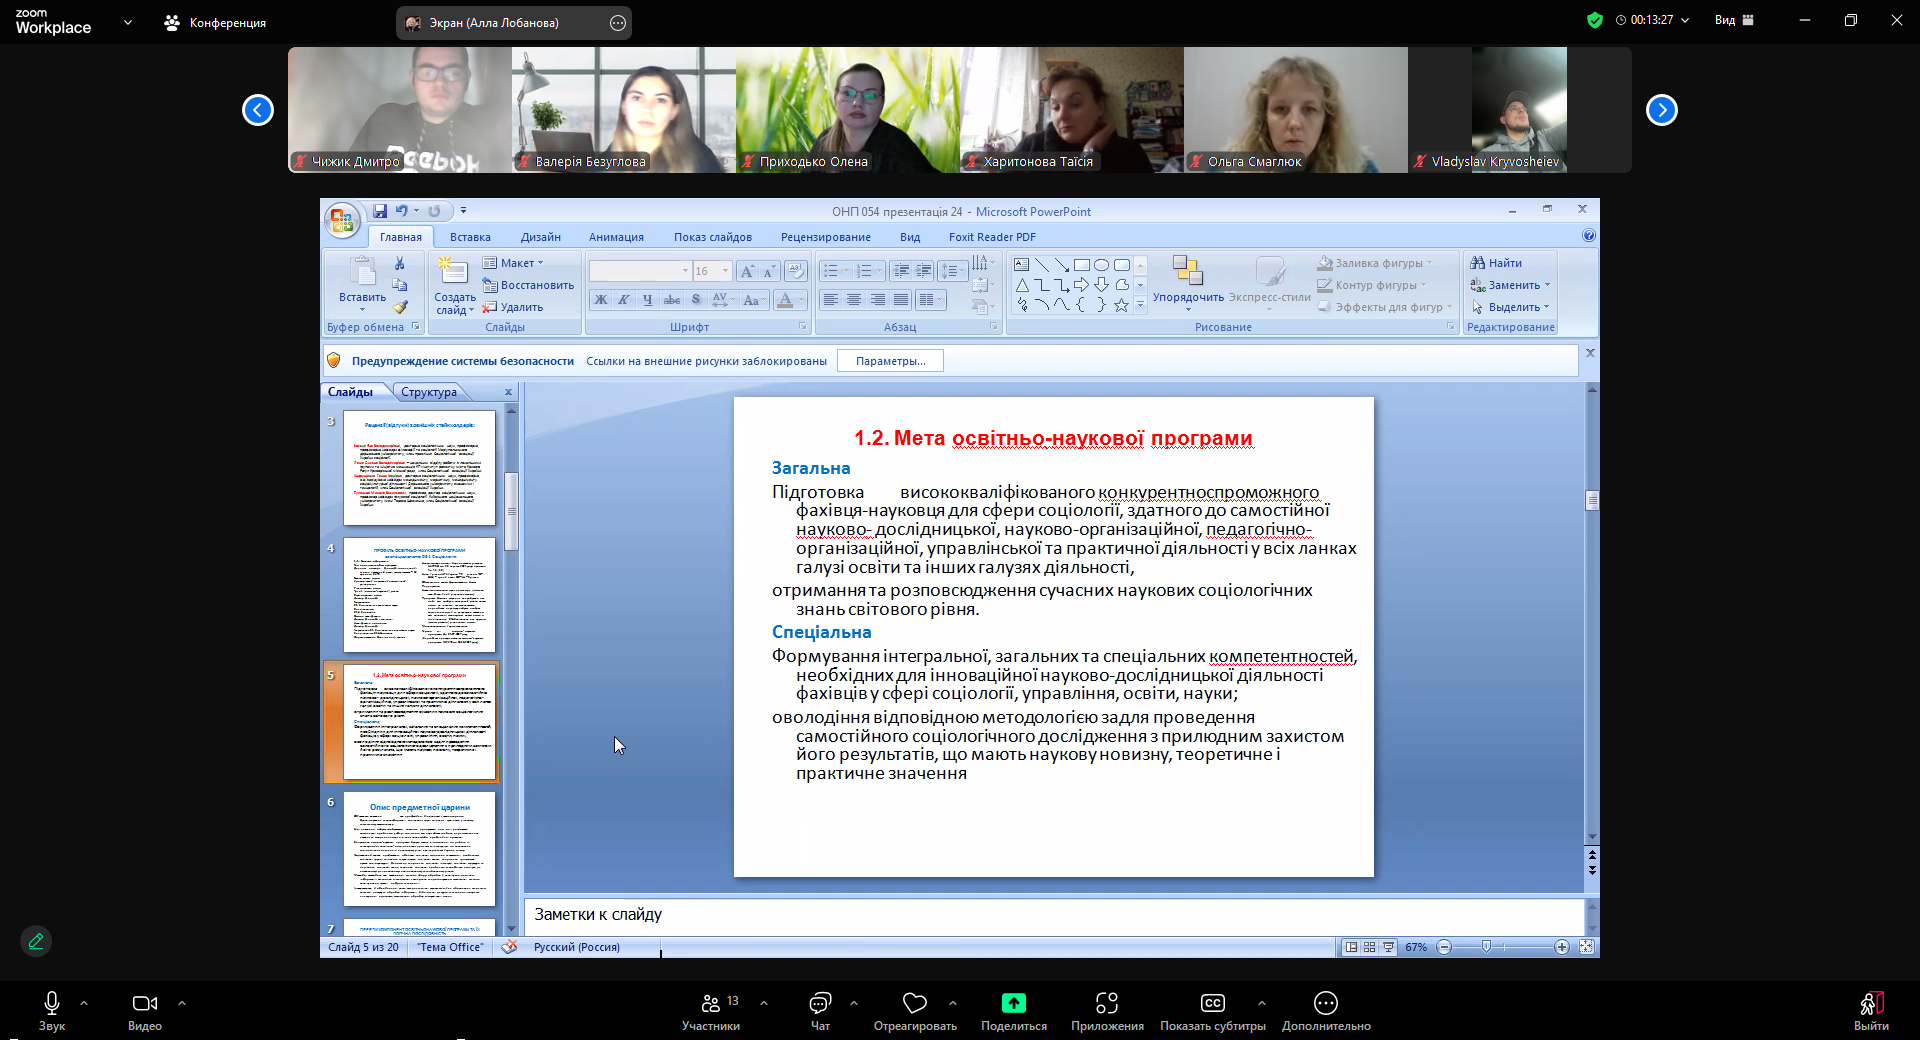
Task: Increase font size with the large A icon
Action: [747, 271]
